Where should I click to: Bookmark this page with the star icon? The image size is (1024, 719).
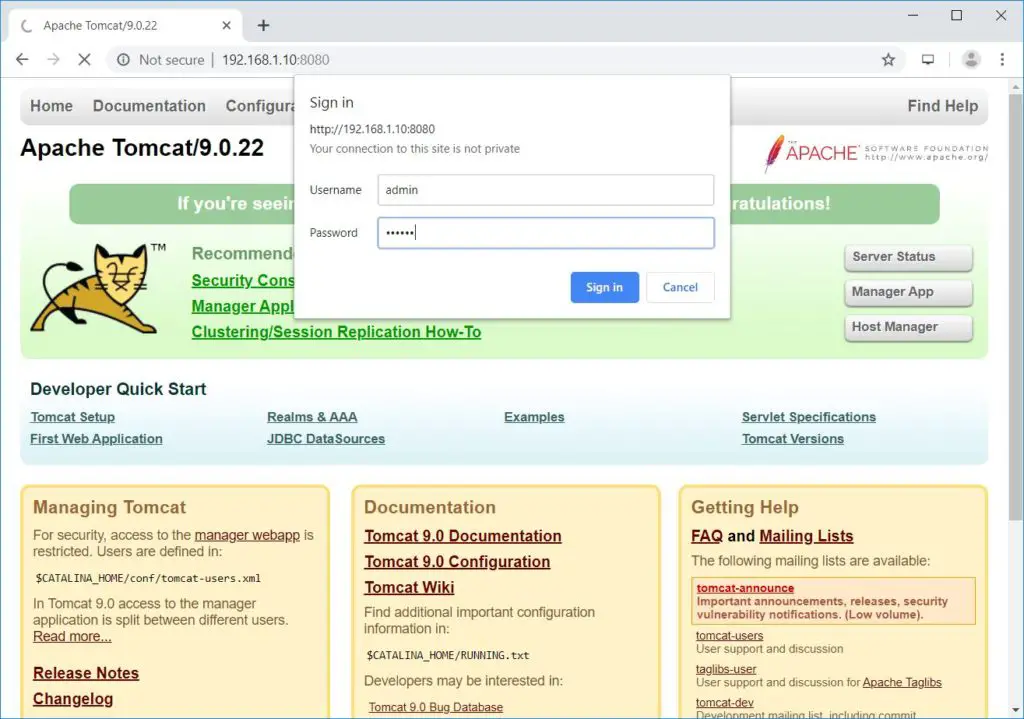click(x=888, y=60)
